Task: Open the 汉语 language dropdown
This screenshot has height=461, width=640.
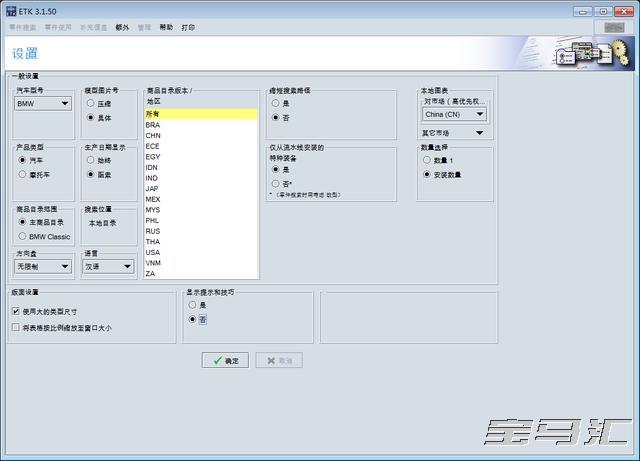Action: pos(108,267)
